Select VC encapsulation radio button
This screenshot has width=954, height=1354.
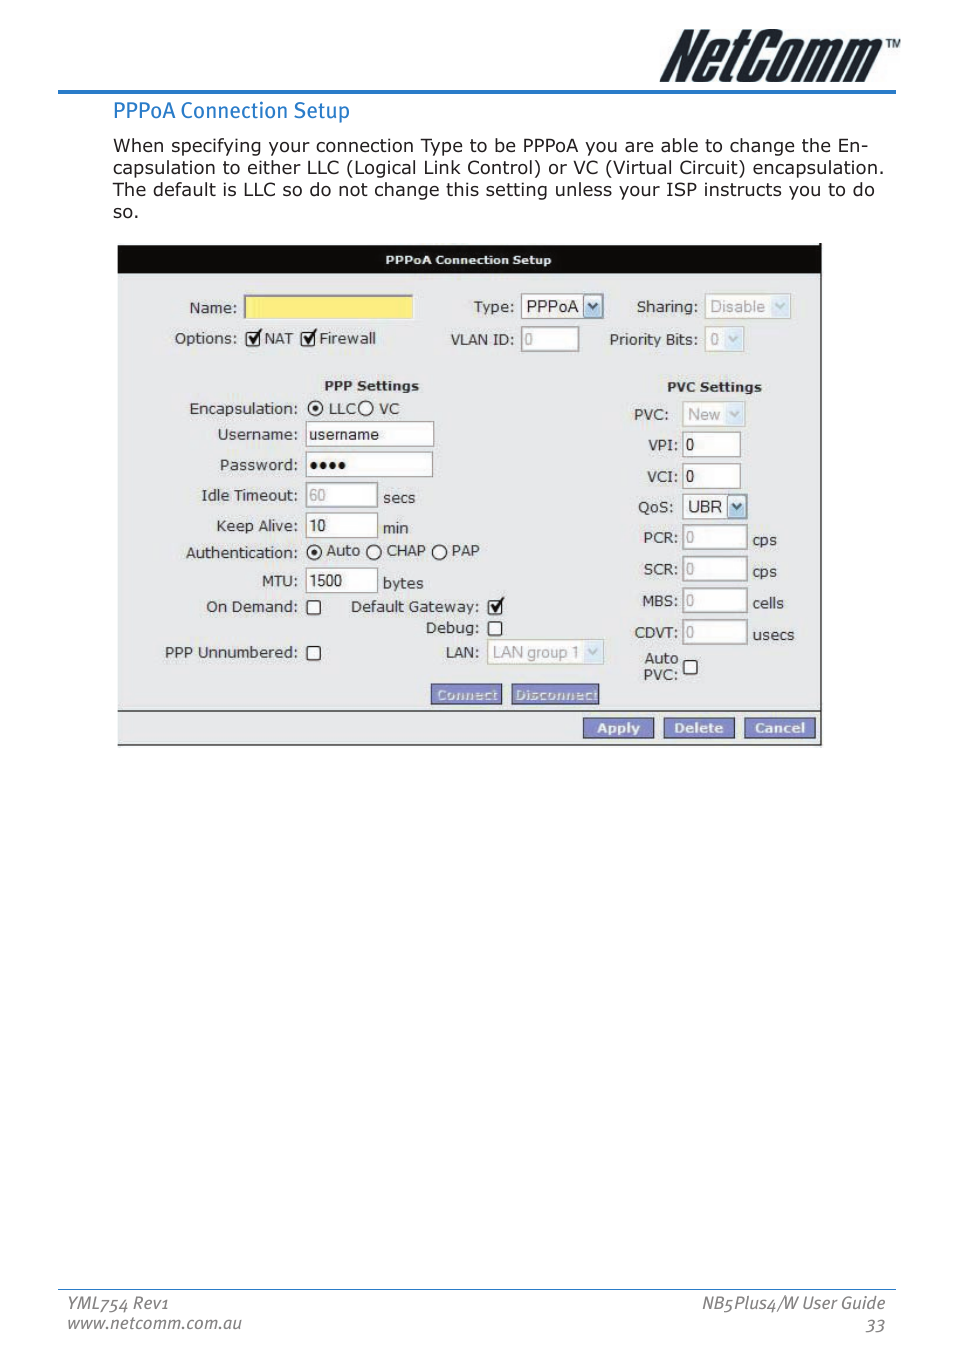click(366, 408)
